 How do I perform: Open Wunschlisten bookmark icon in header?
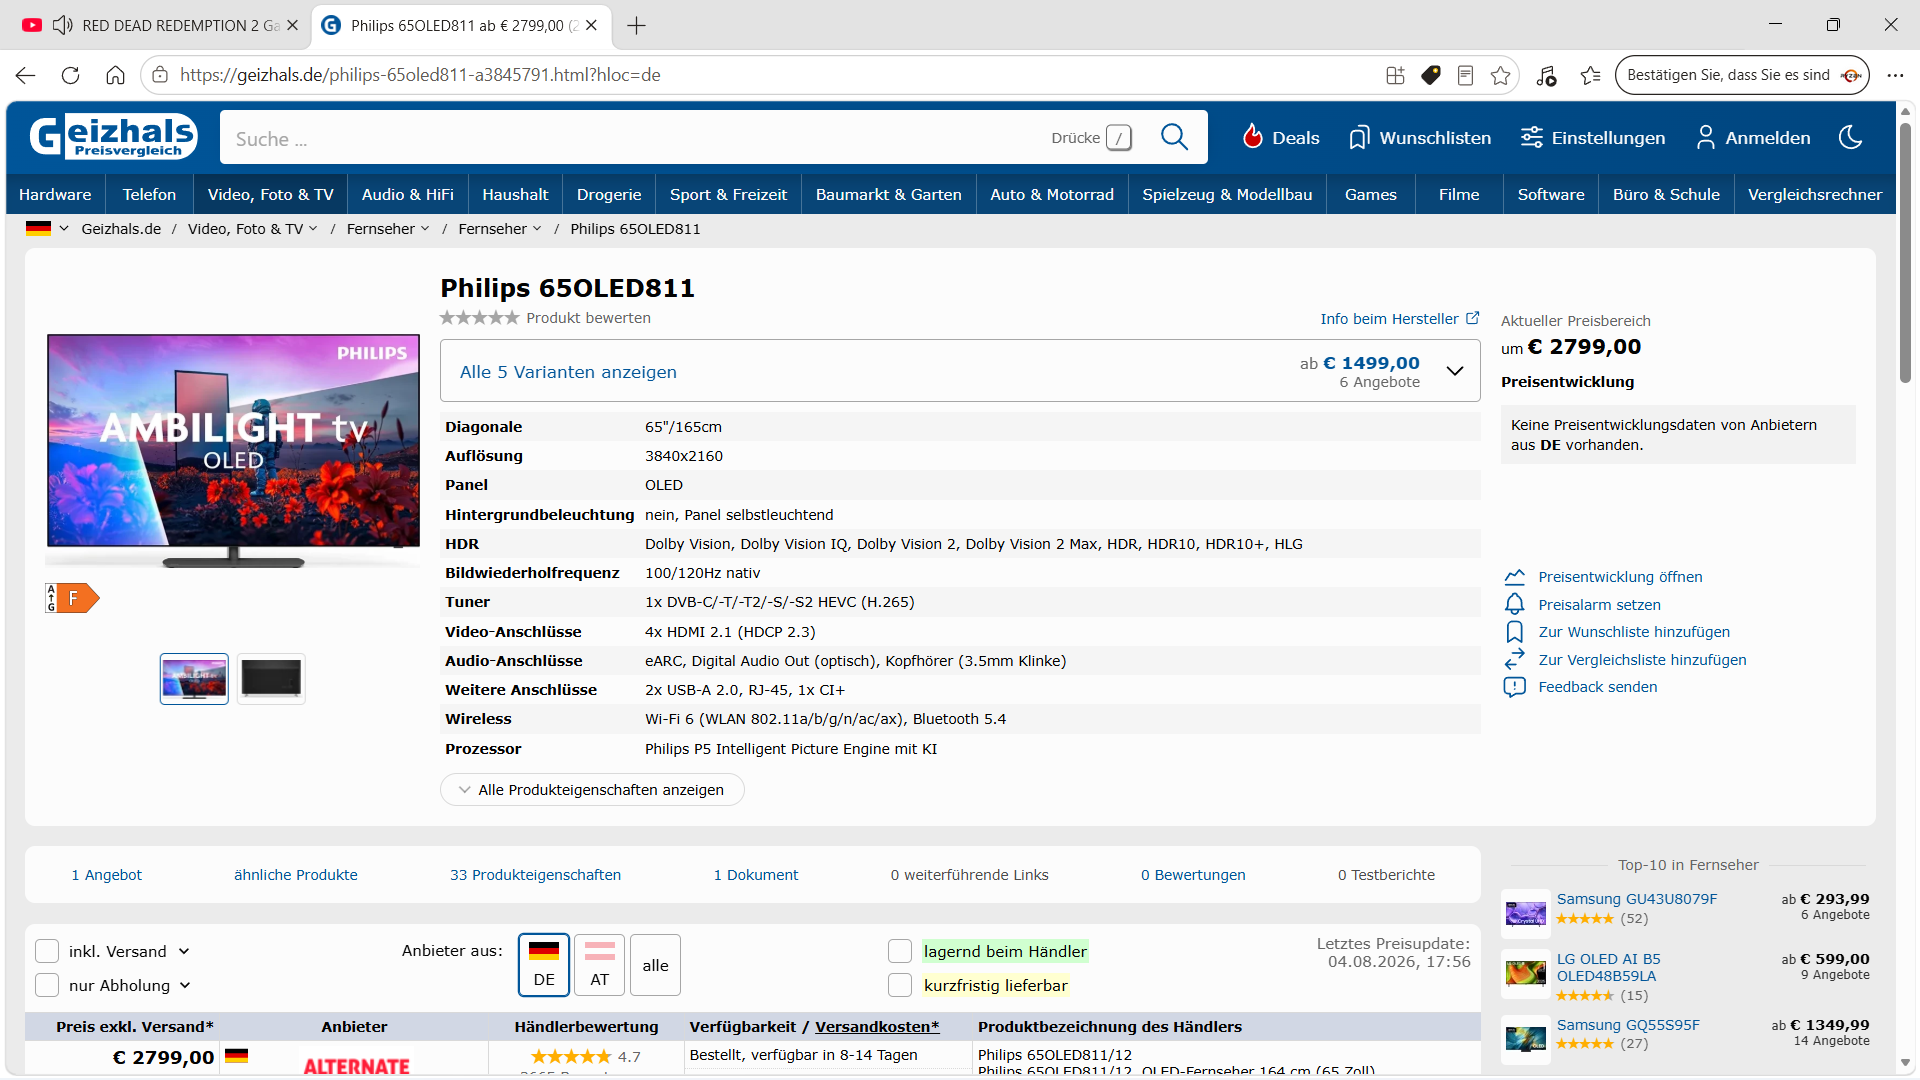1358,138
